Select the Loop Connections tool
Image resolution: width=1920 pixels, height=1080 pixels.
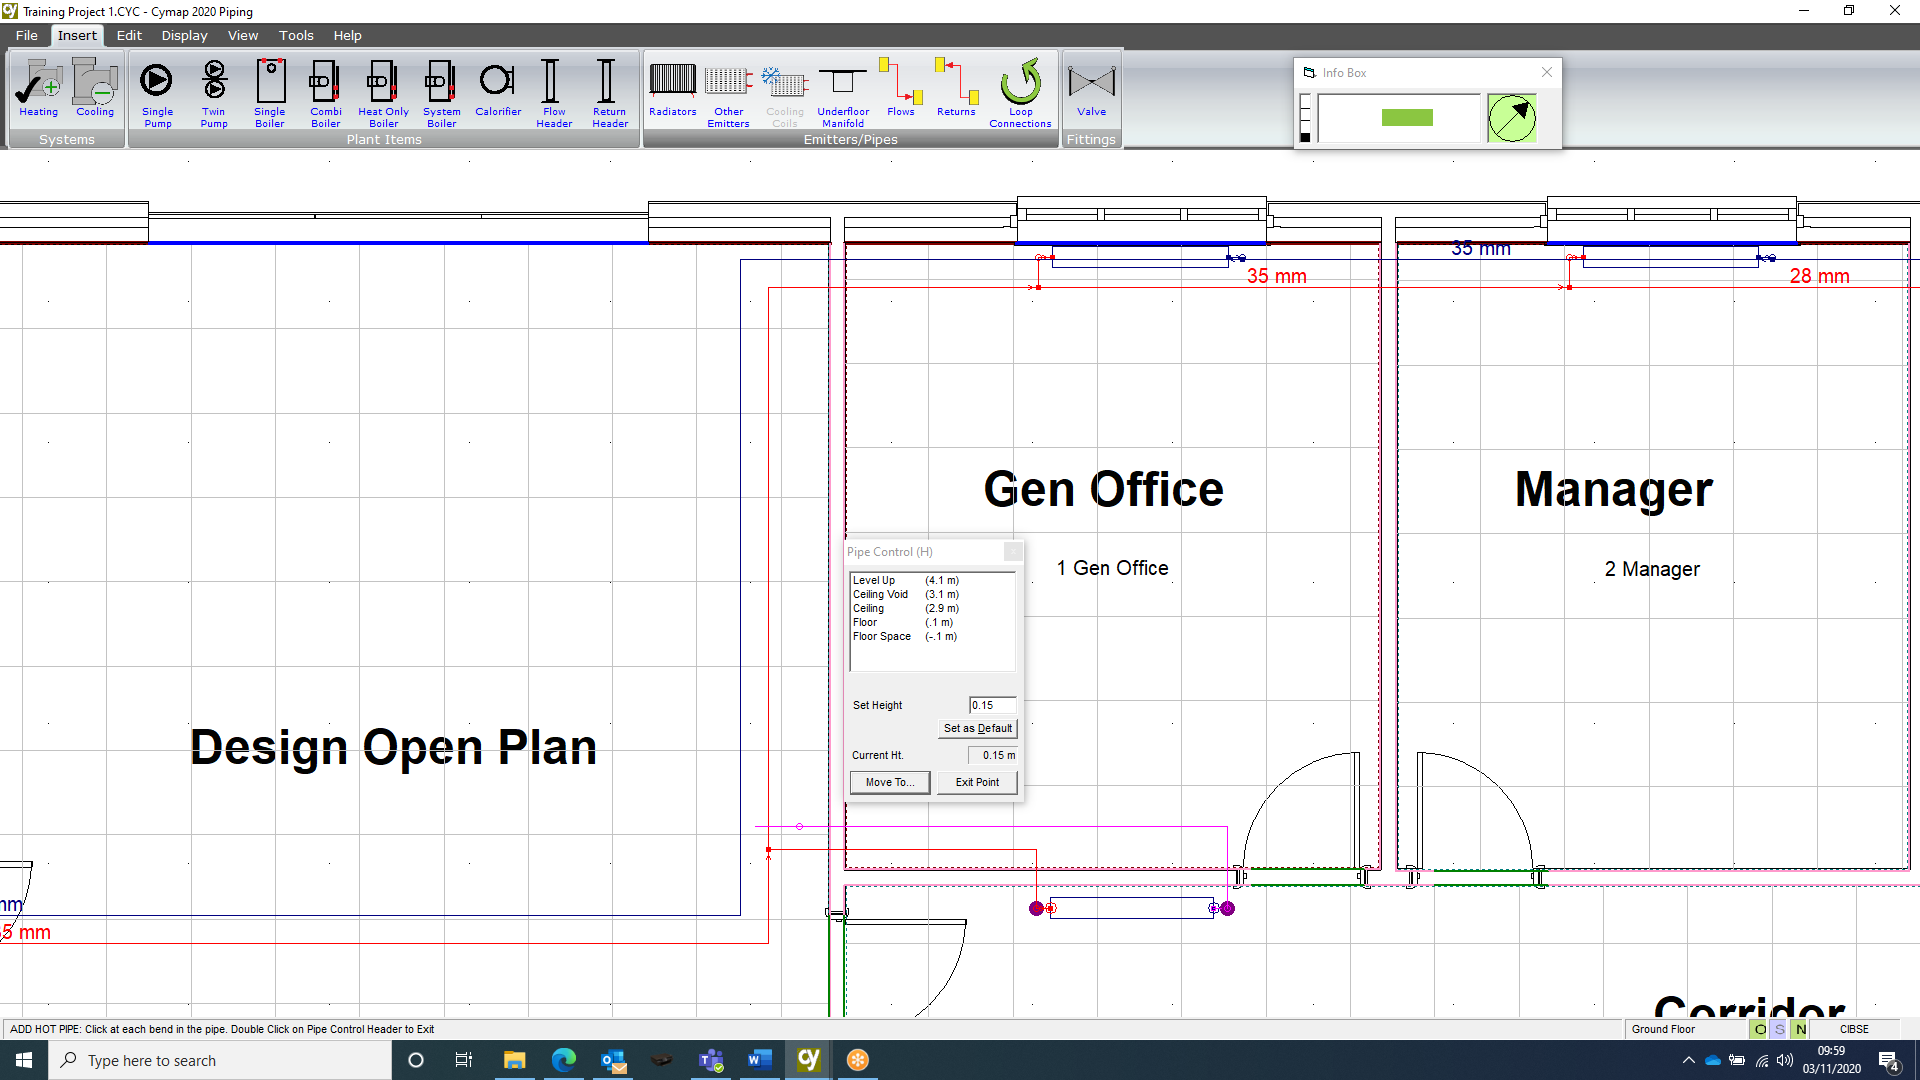coord(1020,93)
